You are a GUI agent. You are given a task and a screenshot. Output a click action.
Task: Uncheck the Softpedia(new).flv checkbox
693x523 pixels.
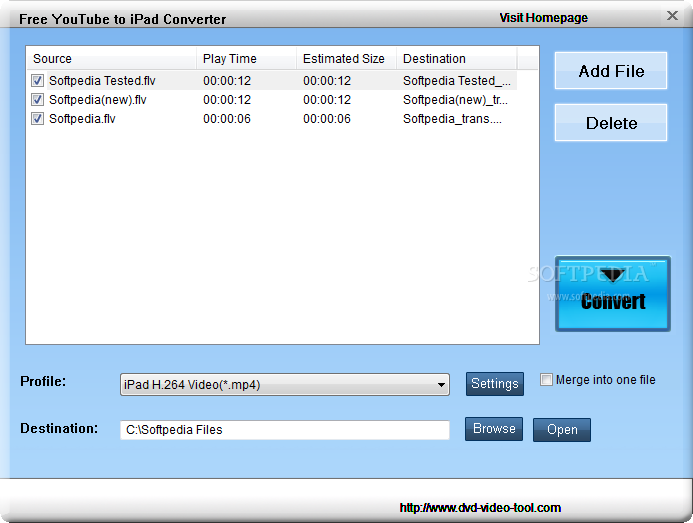(x=37, y=99)
